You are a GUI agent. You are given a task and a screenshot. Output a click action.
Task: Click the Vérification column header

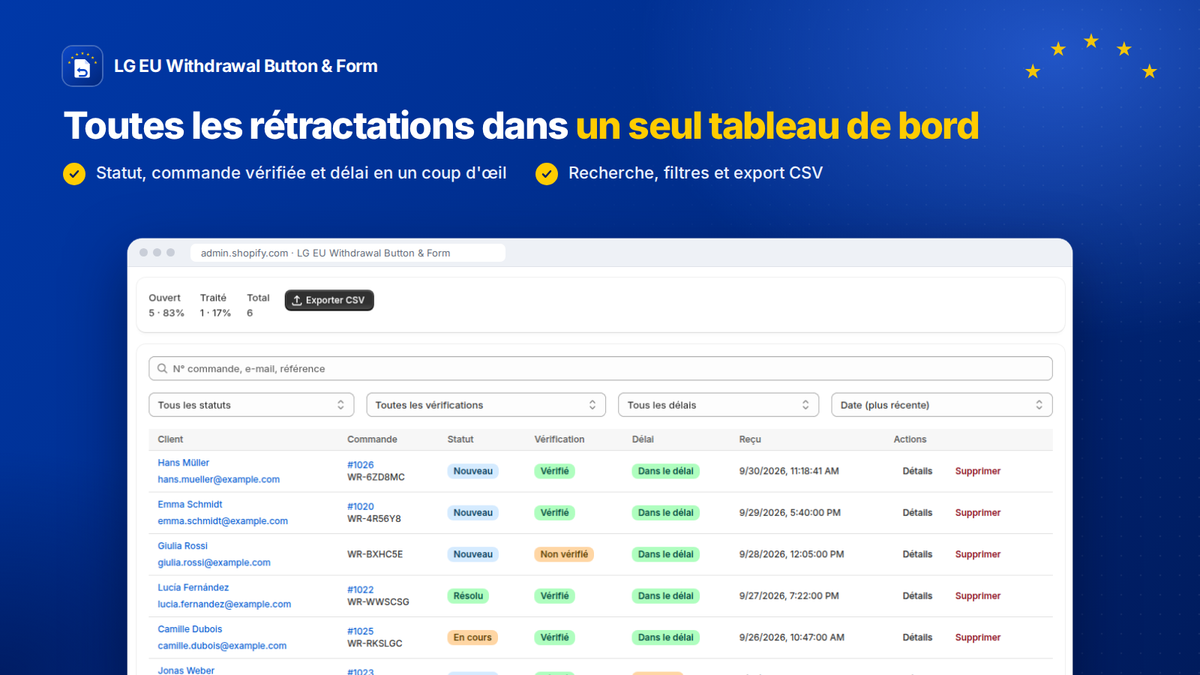click(x=560, y=439)
